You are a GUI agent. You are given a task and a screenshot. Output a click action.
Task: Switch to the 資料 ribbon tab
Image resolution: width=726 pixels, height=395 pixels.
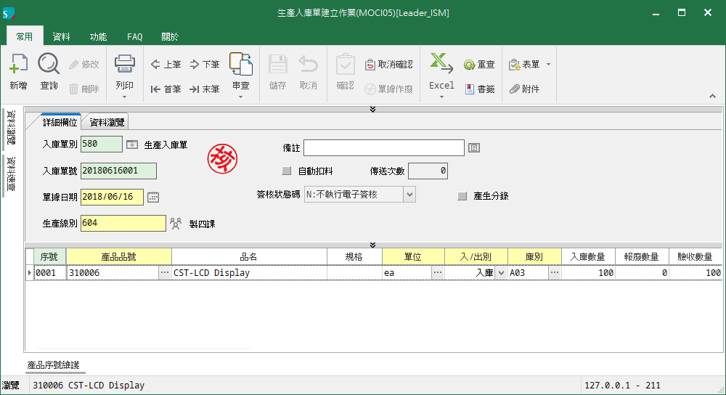(x=61, y=37)
